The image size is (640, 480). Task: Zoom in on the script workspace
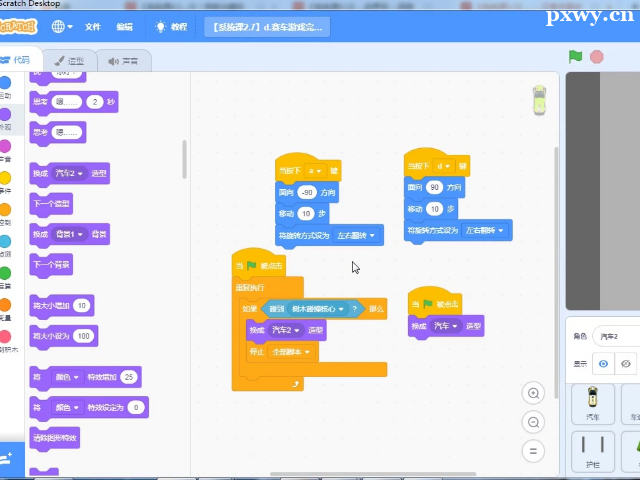[x=534, y=393]
